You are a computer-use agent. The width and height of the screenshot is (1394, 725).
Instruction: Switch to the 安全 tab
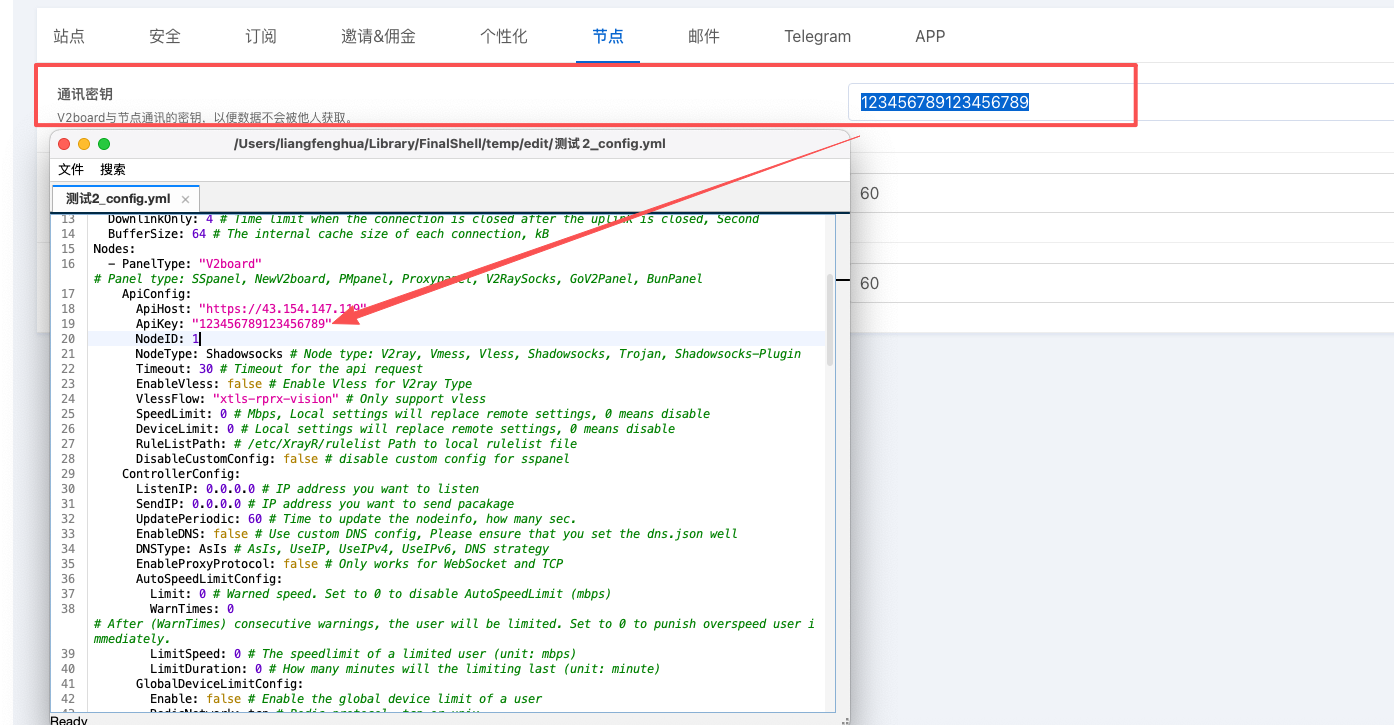165,36
